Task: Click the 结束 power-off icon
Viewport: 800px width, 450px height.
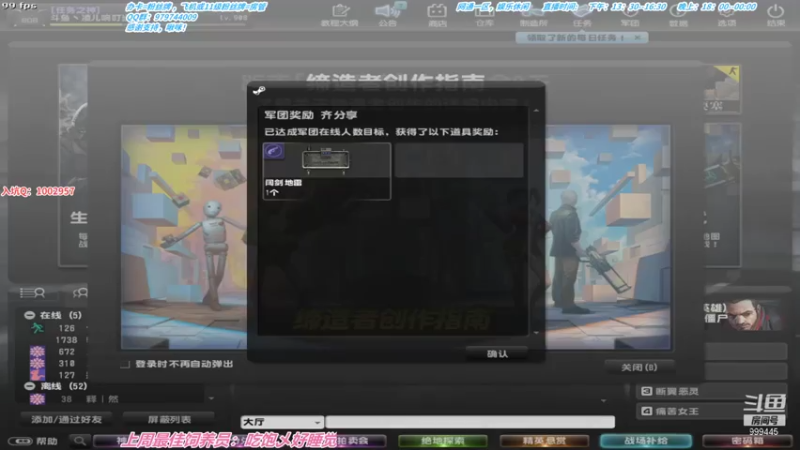Action: 776,15
